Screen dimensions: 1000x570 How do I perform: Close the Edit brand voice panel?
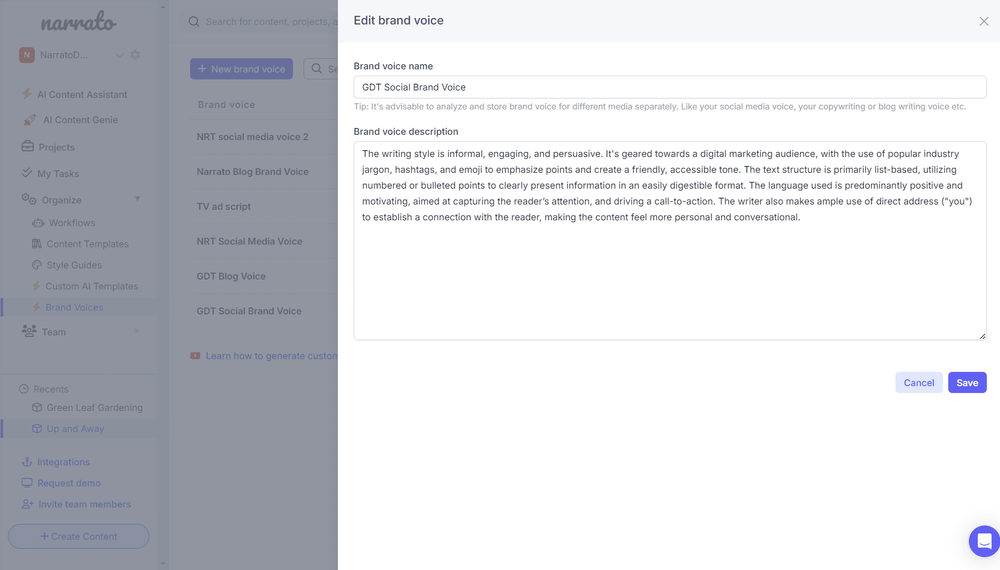(x=983, y=21)
